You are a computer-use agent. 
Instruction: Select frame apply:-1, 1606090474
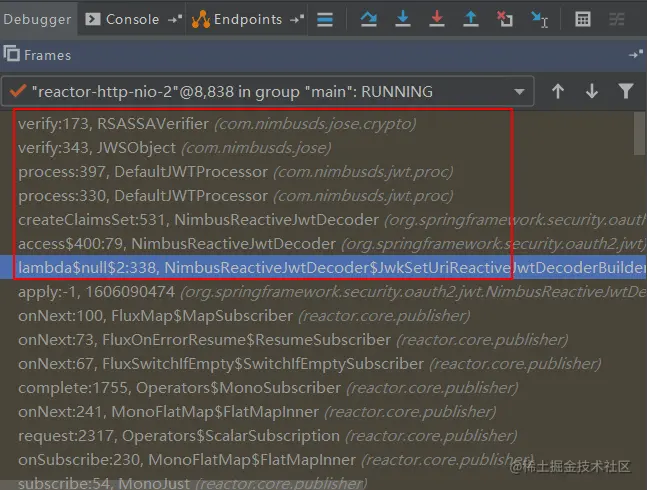(324, 292)
